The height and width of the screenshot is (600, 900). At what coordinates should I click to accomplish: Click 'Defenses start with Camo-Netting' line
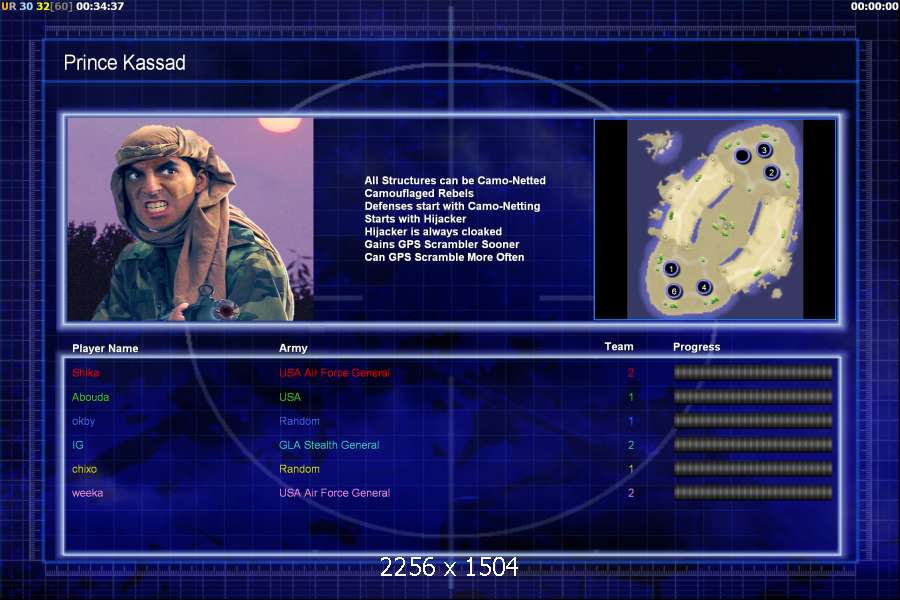(x=452, y=206)
